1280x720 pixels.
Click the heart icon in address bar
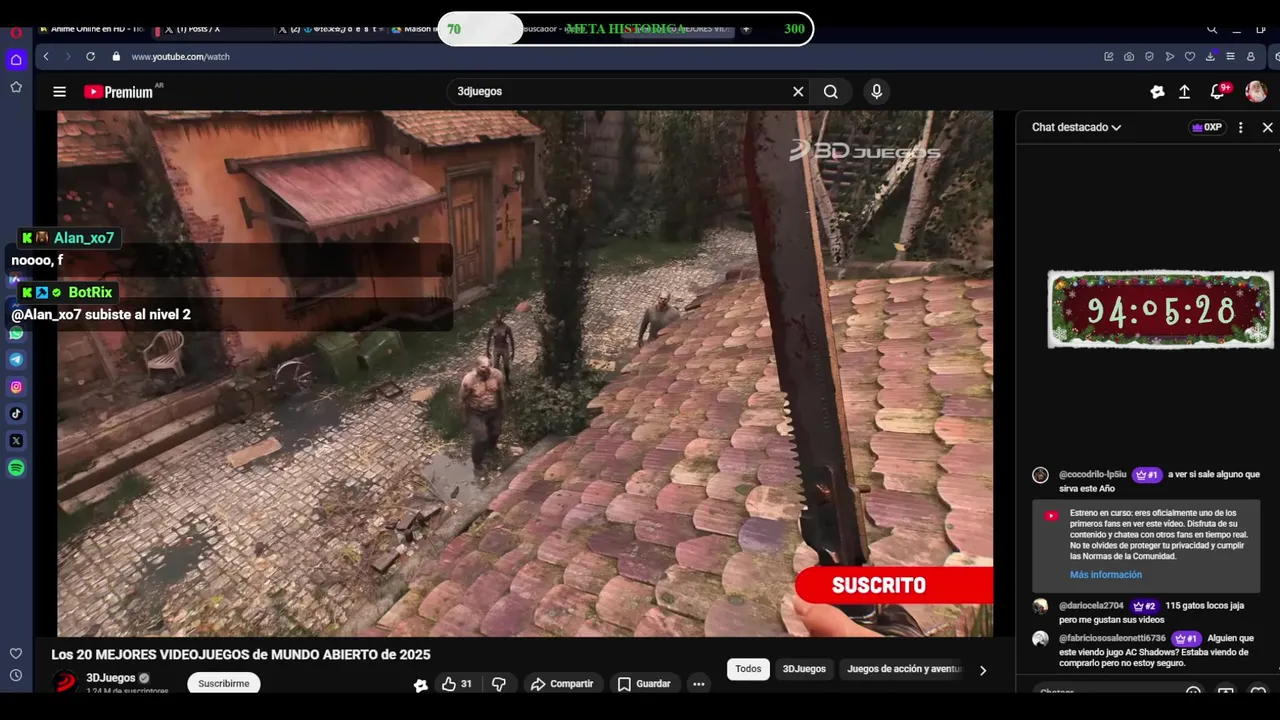point(1190,57)
